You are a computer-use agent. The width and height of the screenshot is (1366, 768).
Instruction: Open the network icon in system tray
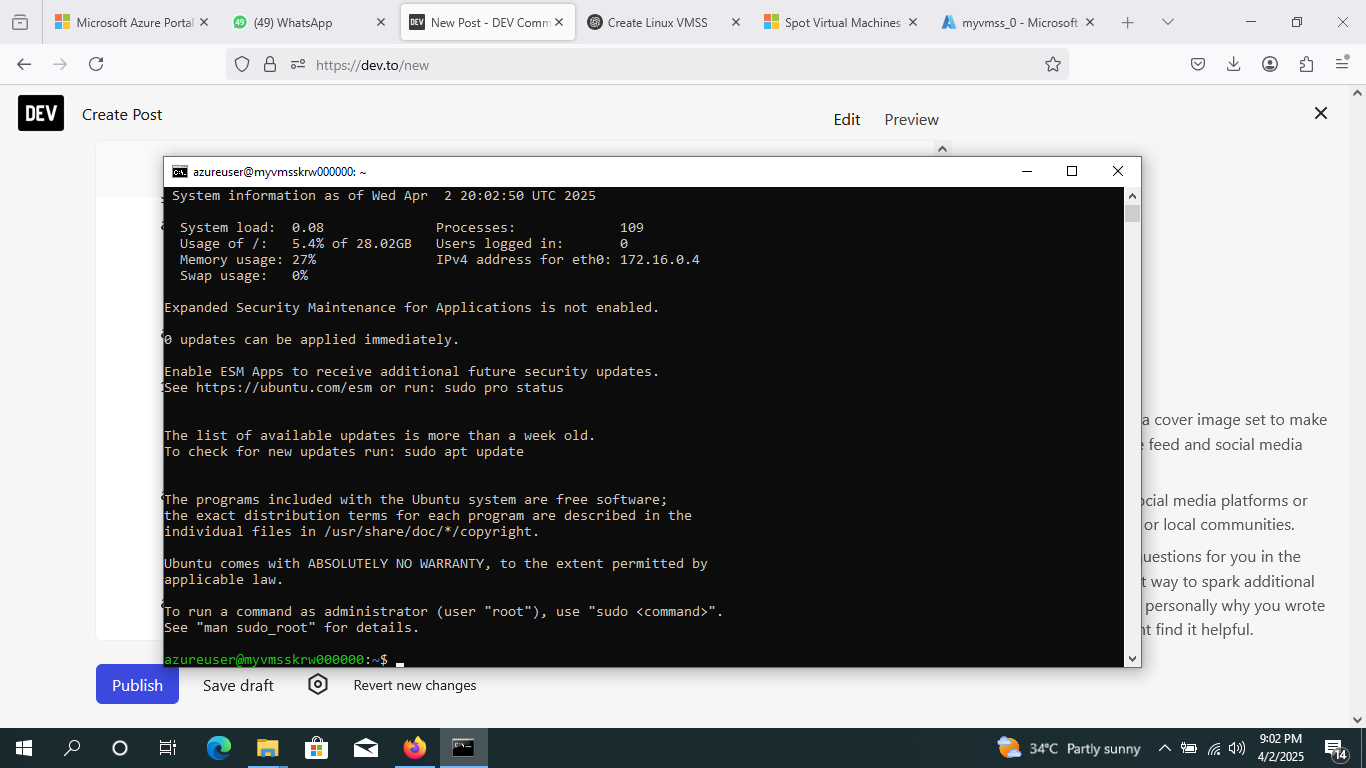(x=1214, y=748)
